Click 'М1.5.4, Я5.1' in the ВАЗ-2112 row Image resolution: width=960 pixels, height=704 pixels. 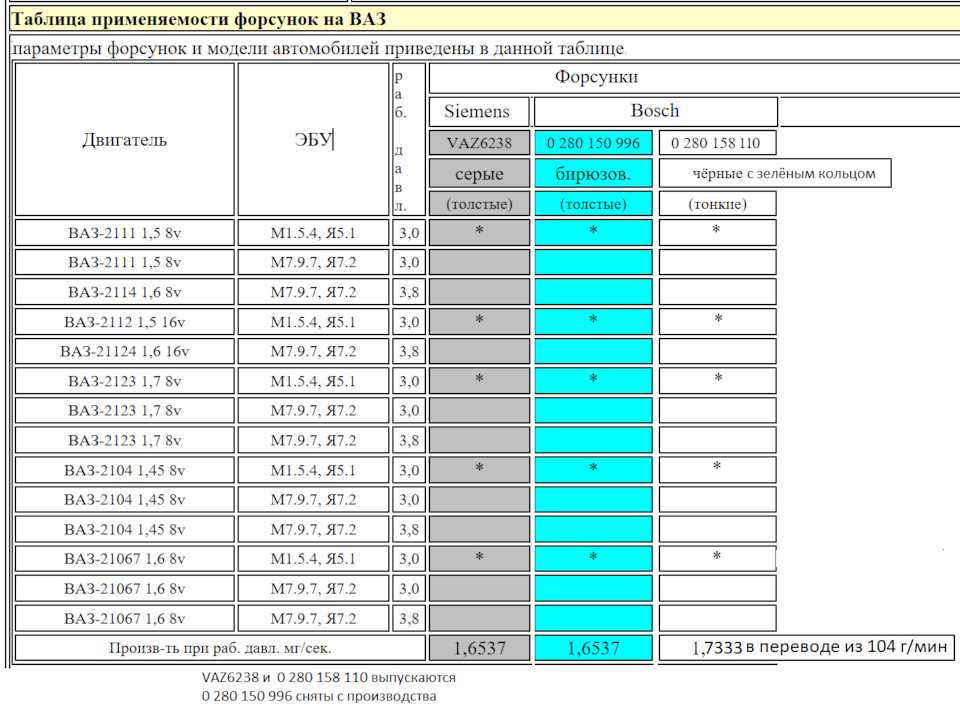click(x=313, y=321)
